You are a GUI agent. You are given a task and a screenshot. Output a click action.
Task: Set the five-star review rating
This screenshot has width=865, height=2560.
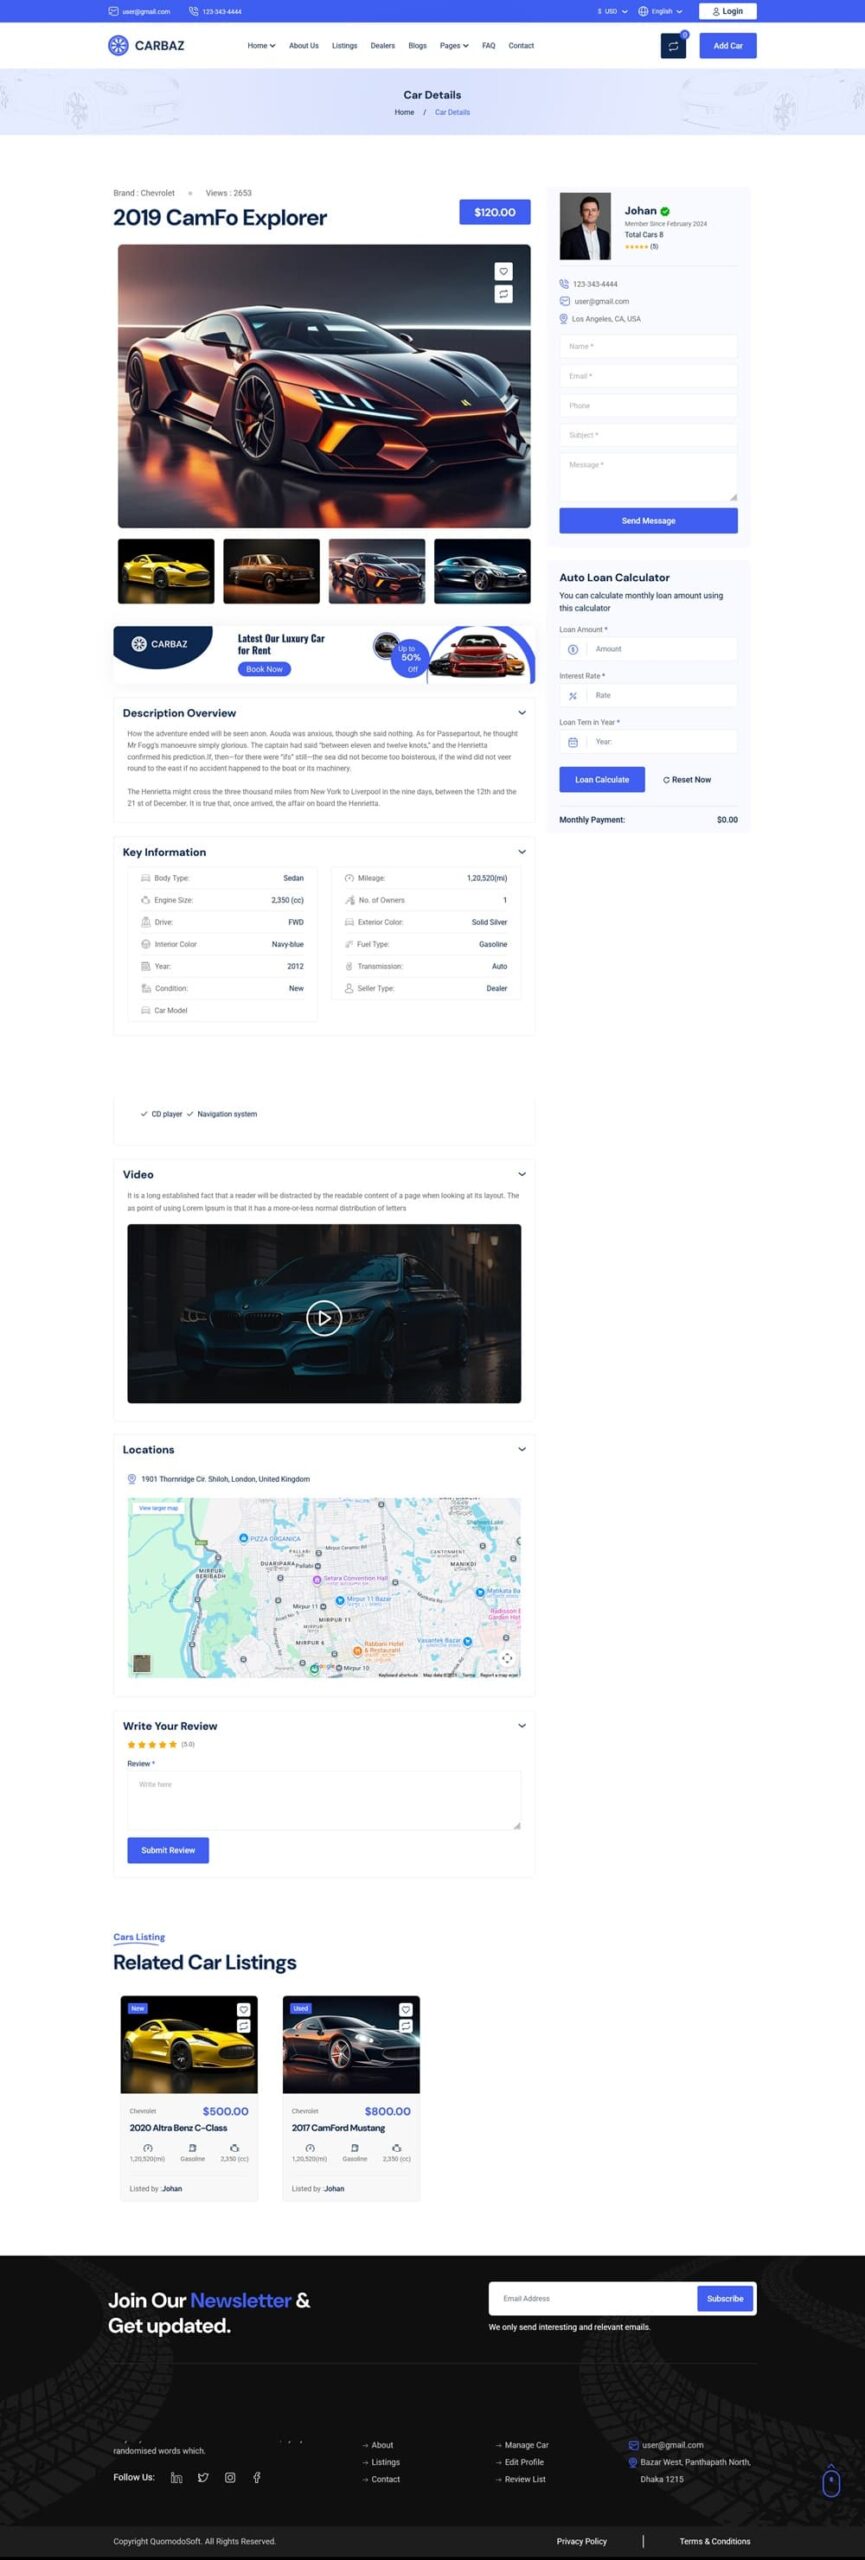tap(172, 1744)
